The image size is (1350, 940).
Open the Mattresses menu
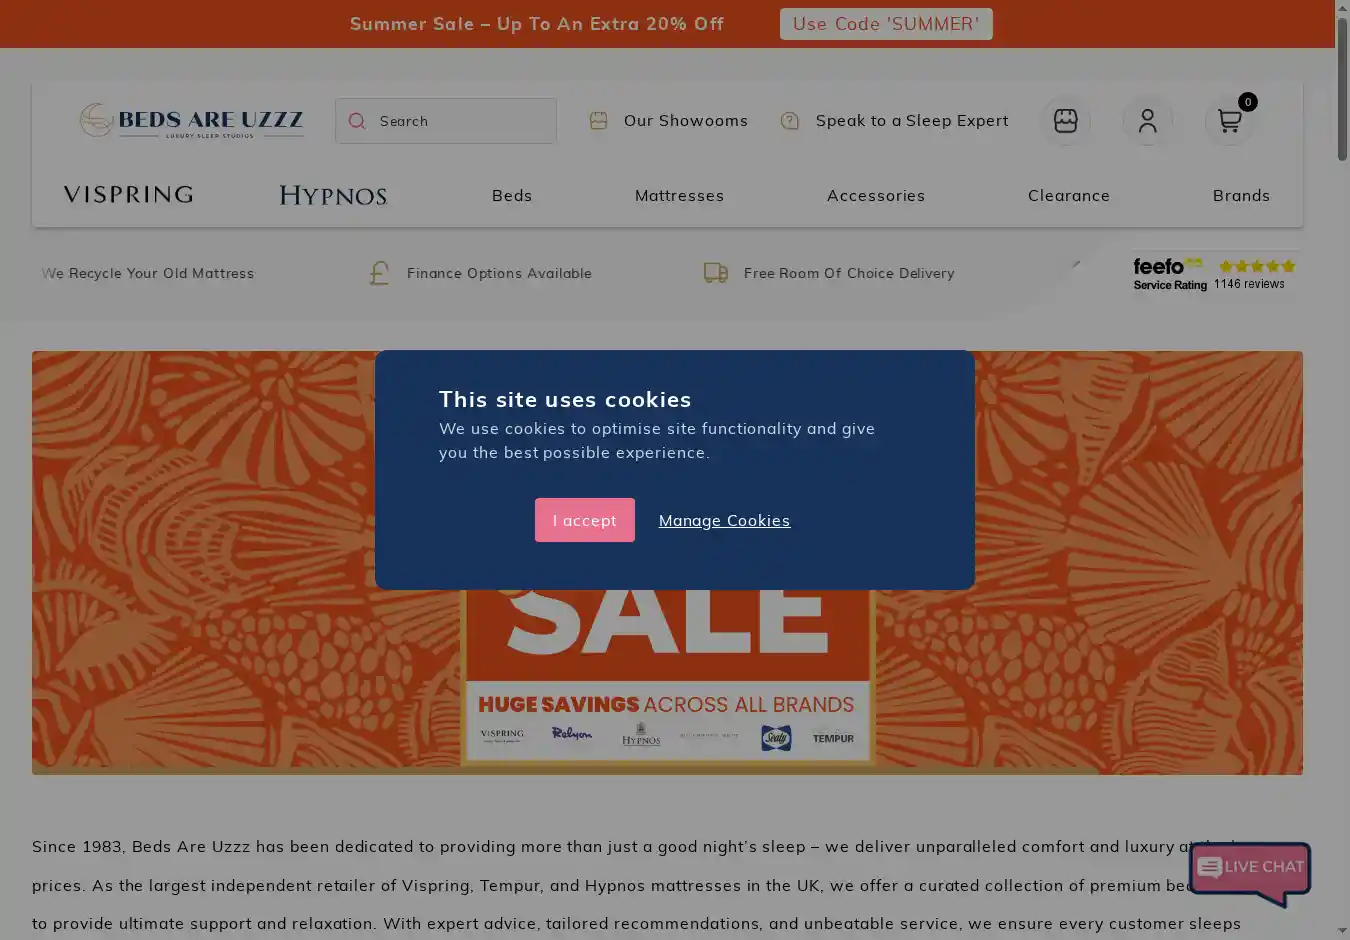pyautogui.click(x=679, y=196)
